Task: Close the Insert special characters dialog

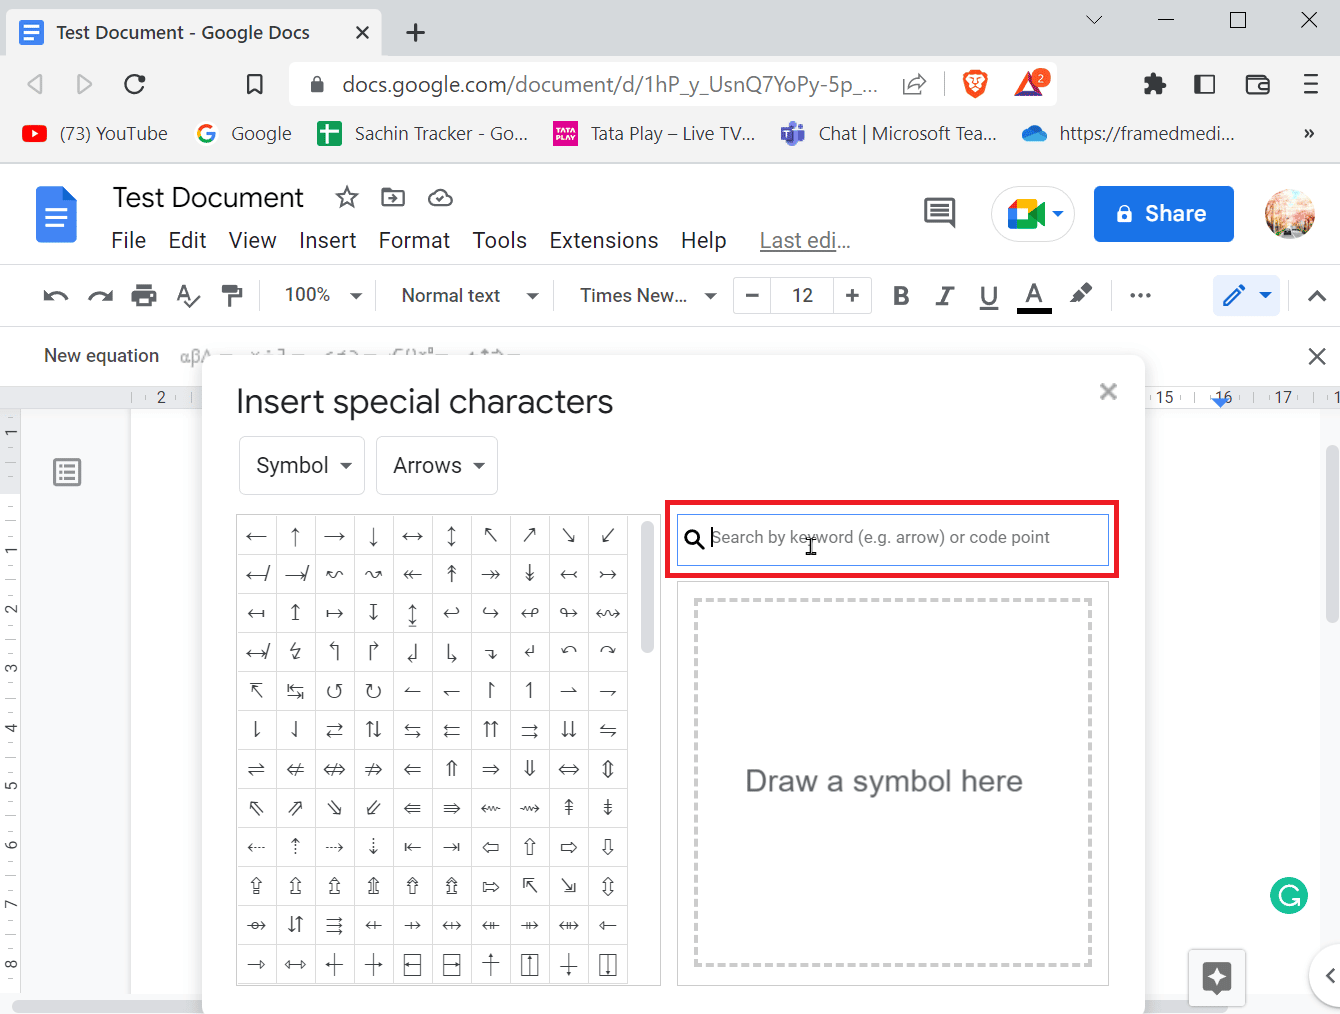Action: tap(1108, 392)
